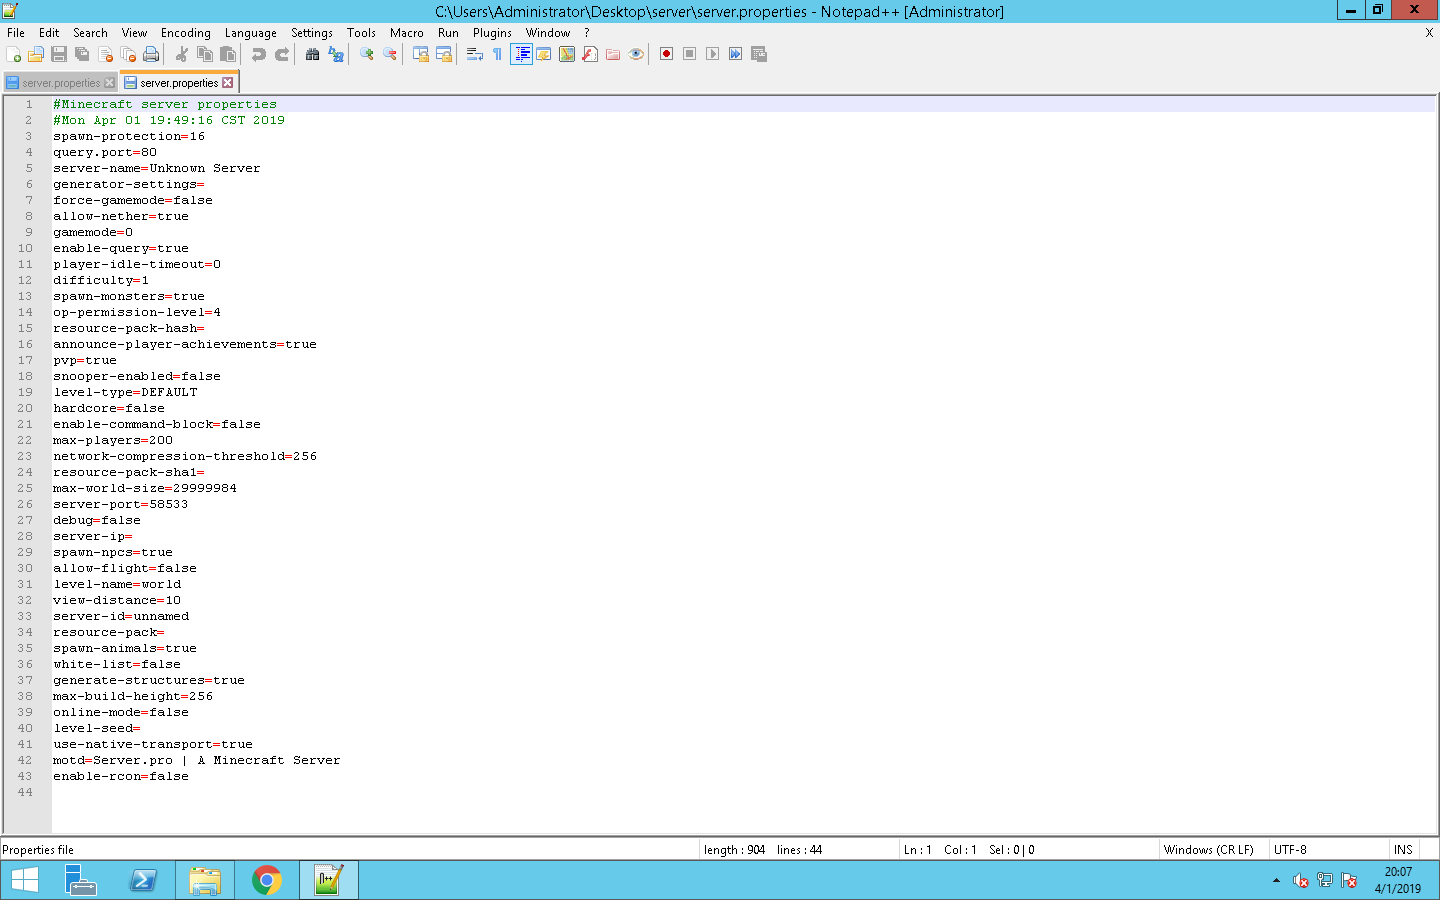
Task: Click the Save All toolbar icon
Action: point(82,54)
